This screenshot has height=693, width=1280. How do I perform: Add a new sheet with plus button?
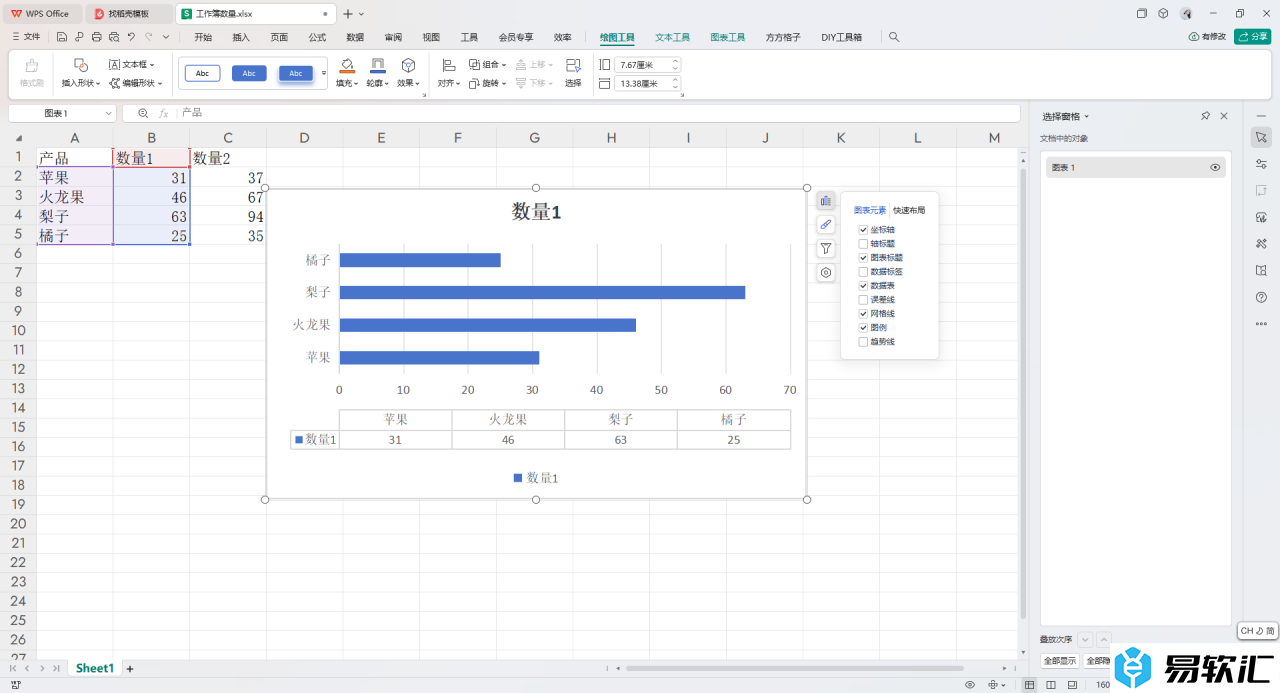[x=129, y=668]
